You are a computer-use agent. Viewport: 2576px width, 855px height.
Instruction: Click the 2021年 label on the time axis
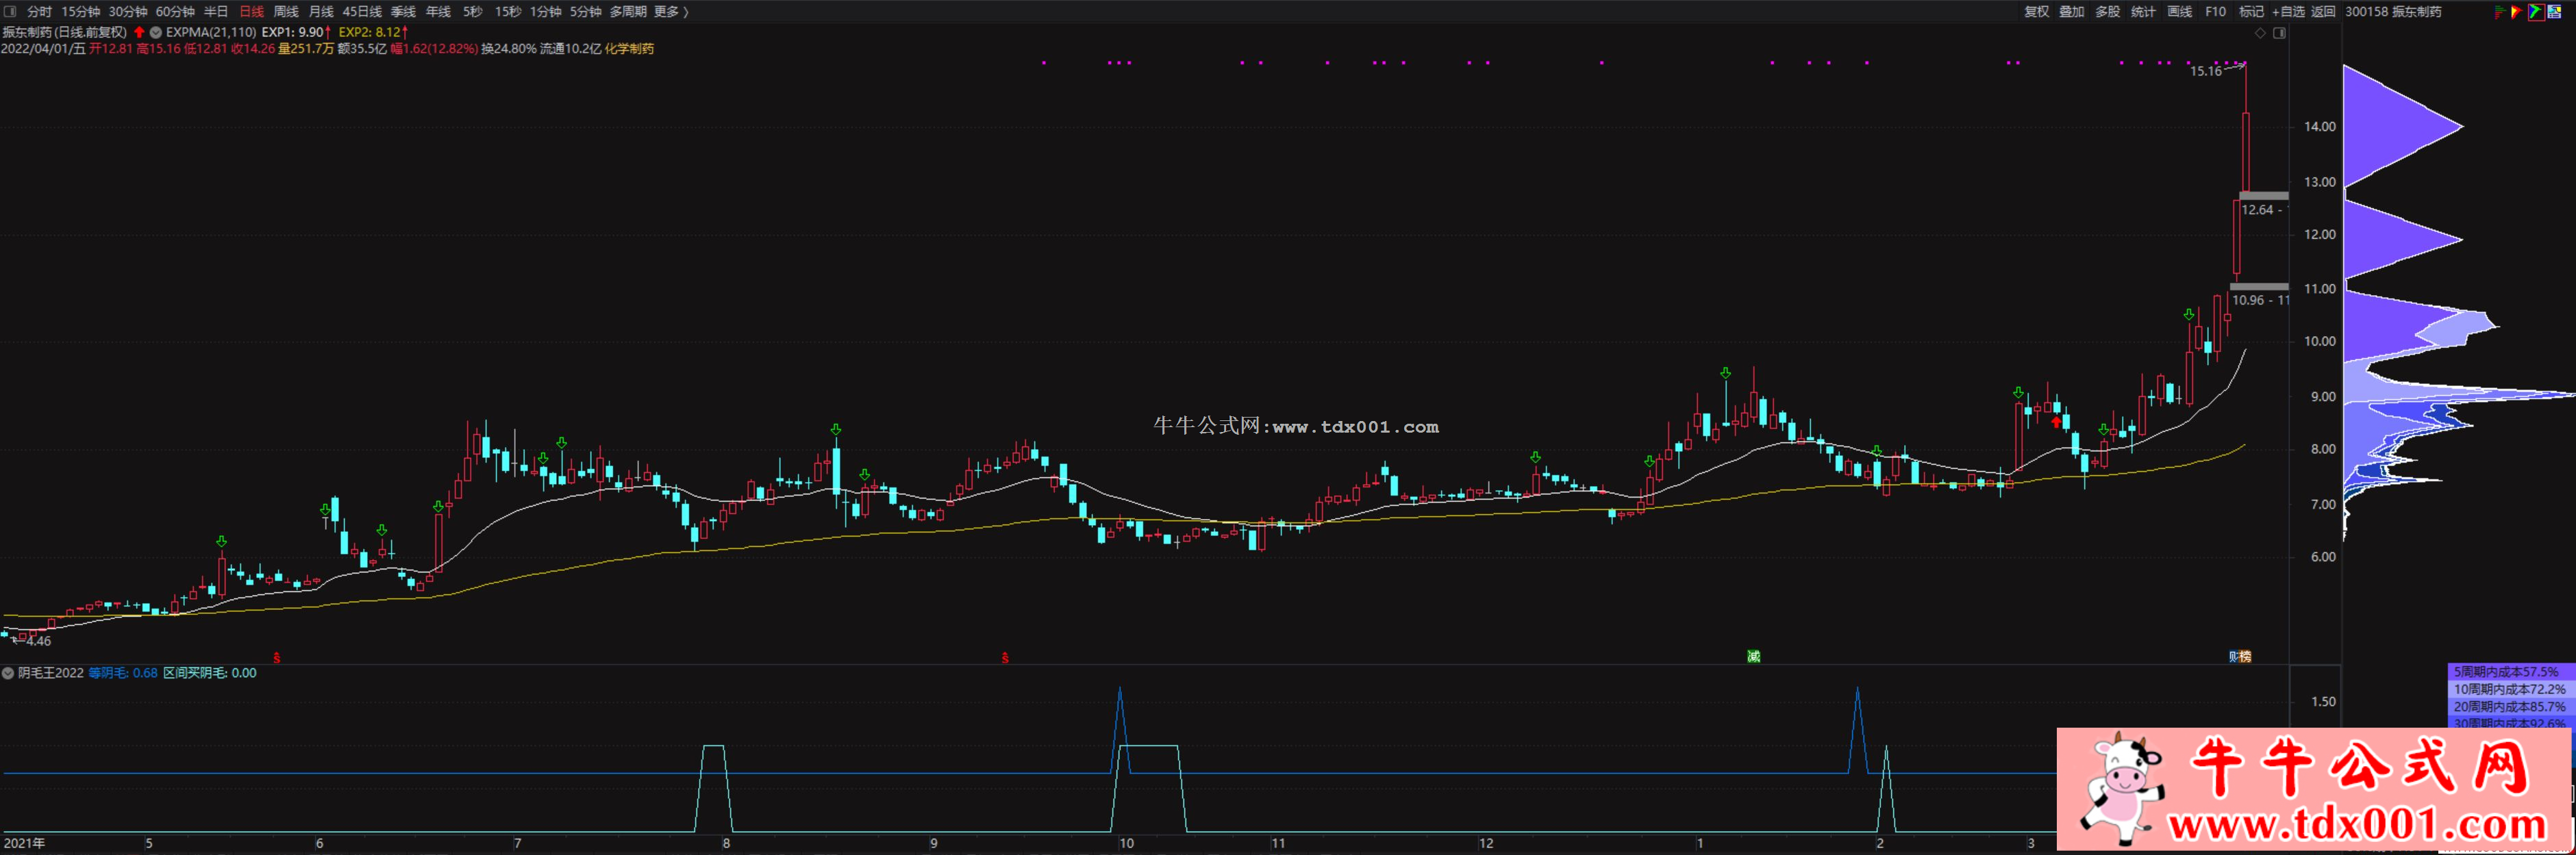click(x=24, y=843)
